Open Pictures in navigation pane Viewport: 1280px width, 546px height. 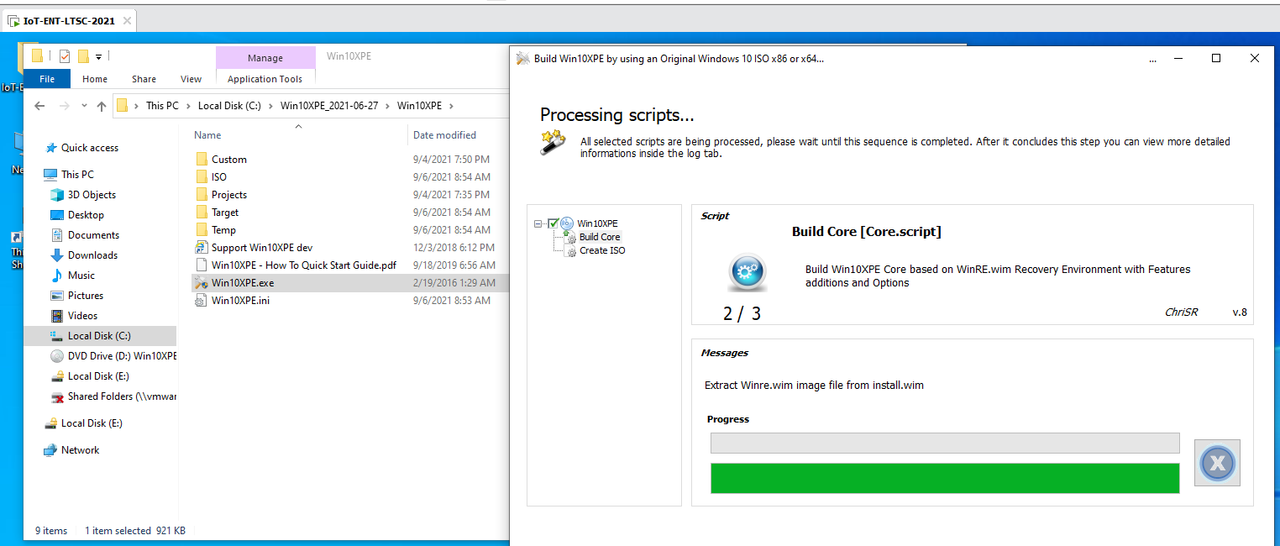pos(85,295)
